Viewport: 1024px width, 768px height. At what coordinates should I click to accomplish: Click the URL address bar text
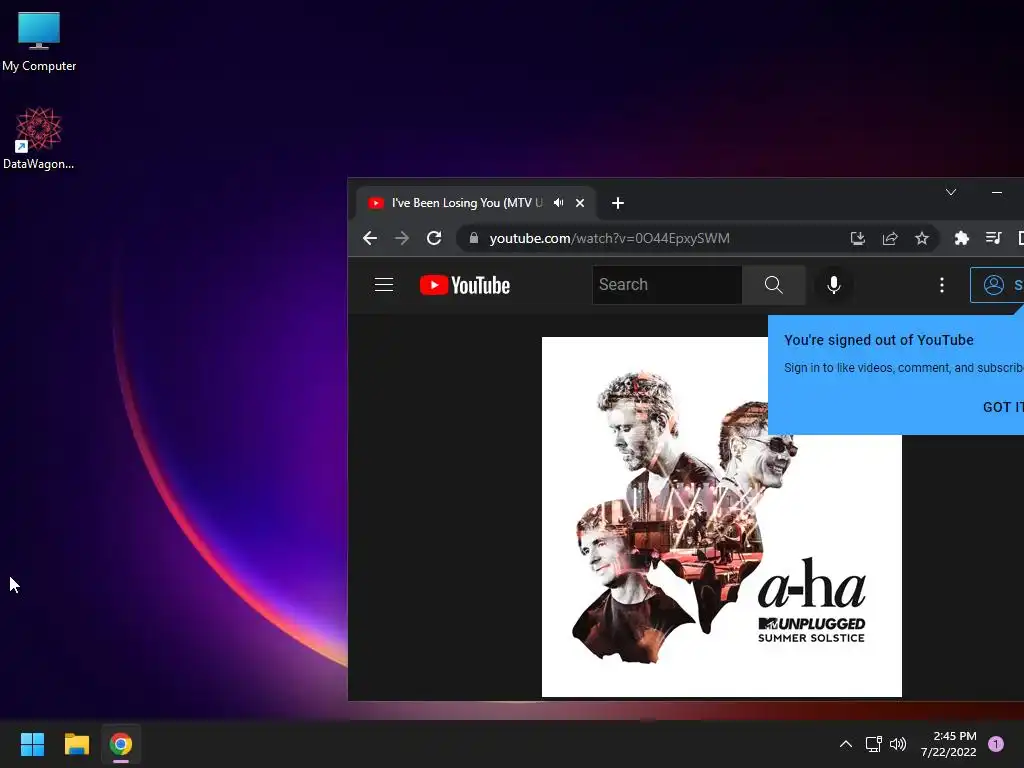tap(609, 238)
